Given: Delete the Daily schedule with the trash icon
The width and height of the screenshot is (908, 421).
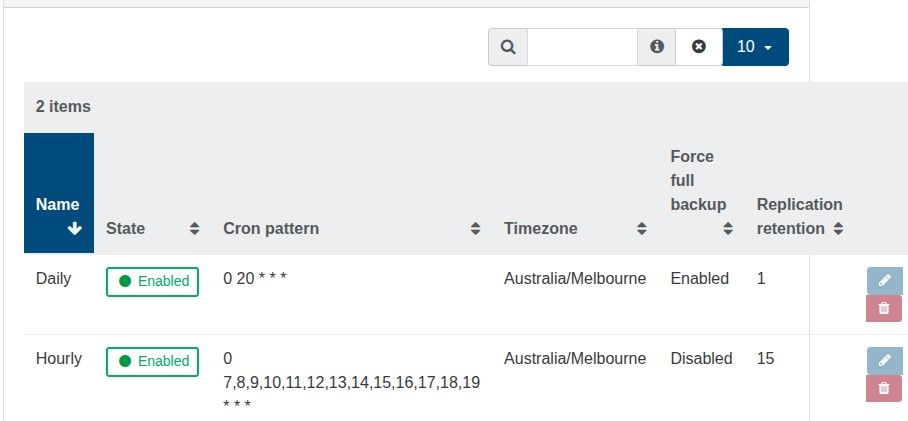Looking at the screenshot, I should click(x=883, y=309).
